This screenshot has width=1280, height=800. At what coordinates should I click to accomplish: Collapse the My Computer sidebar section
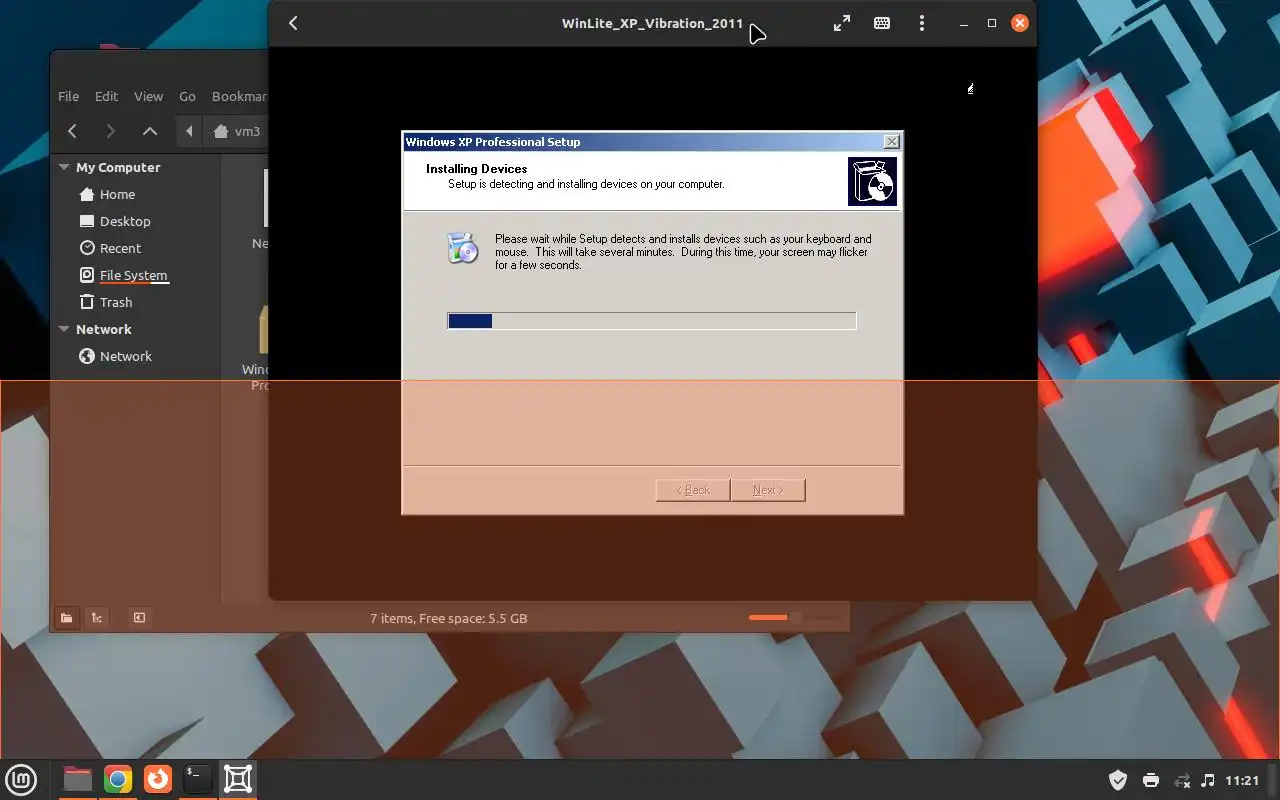click(64, 167)
